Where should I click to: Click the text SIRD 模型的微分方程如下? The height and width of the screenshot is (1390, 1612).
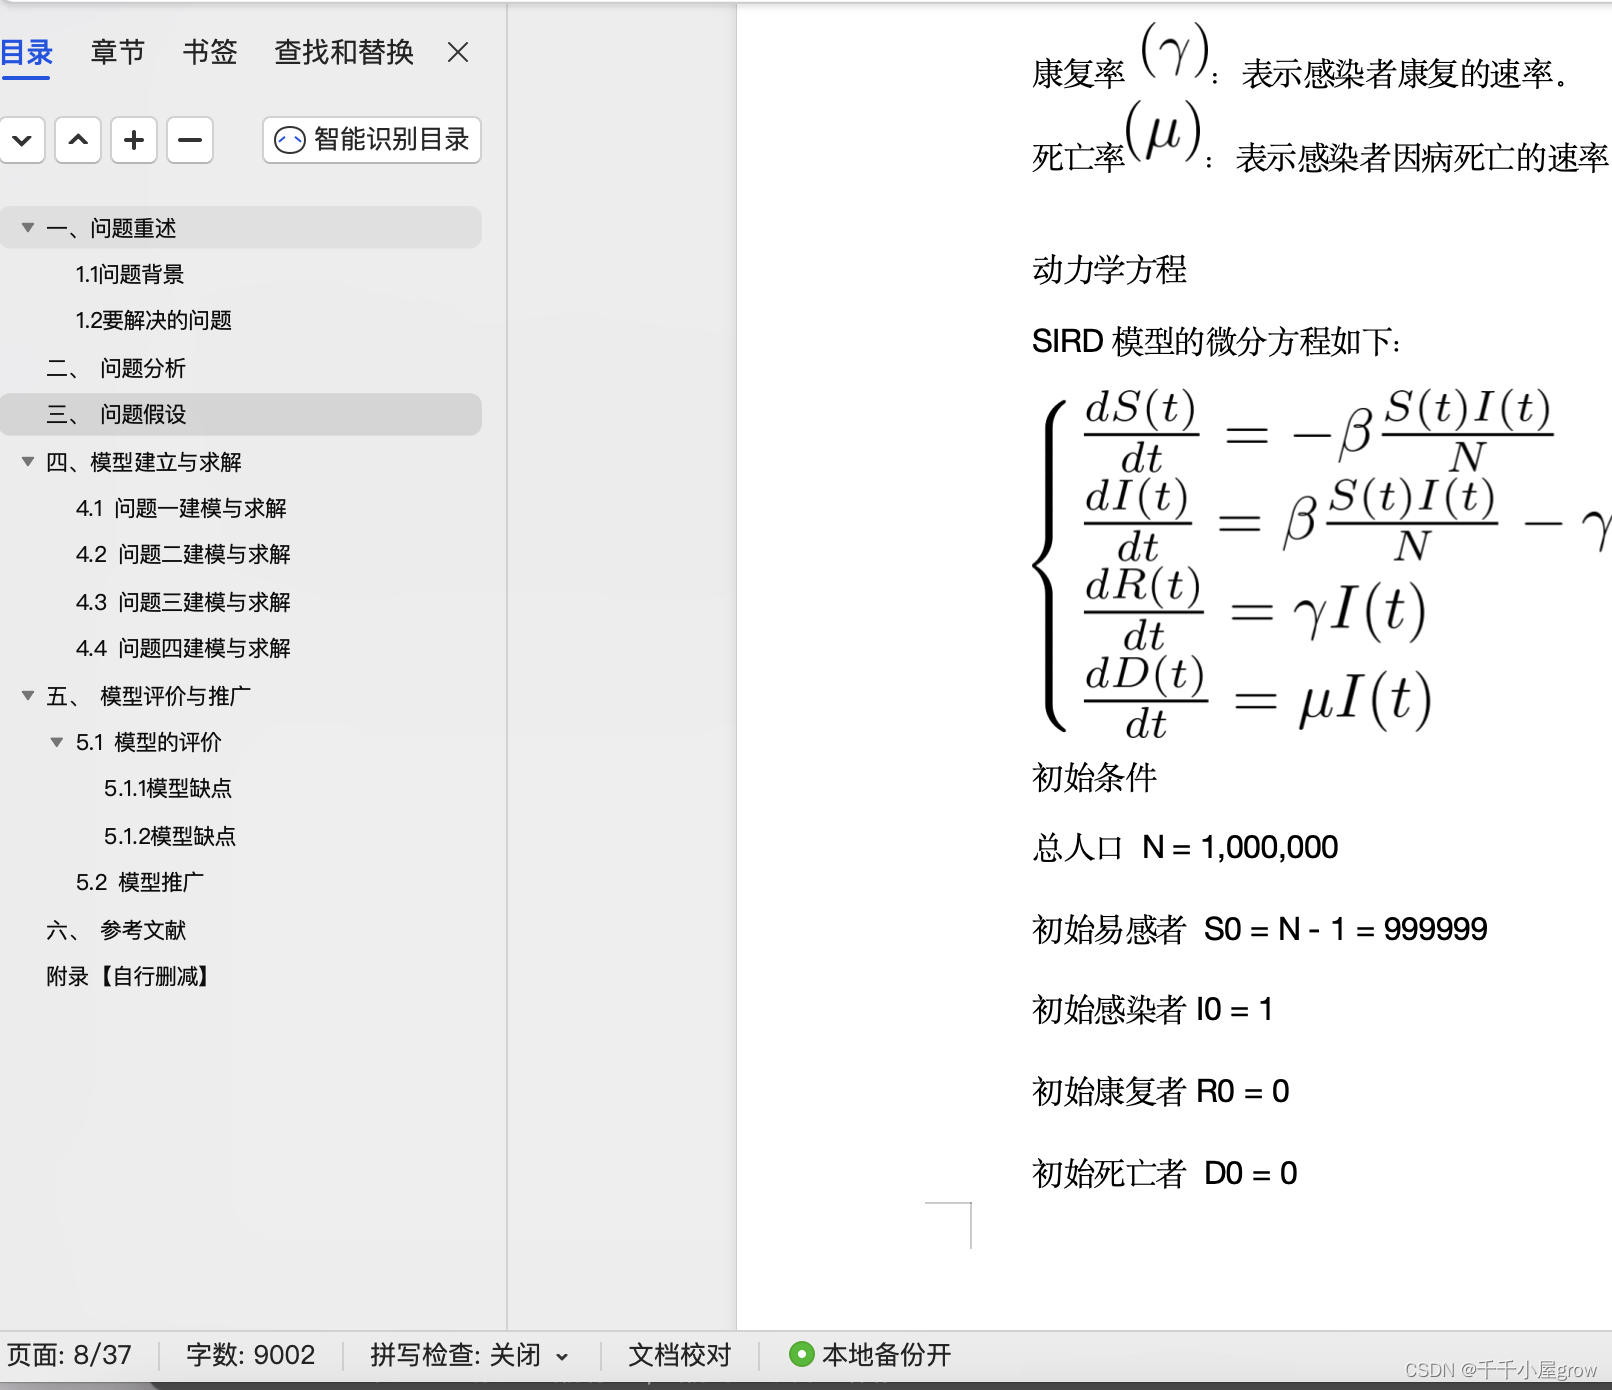pyautogui.click(x=1217, y=342)
